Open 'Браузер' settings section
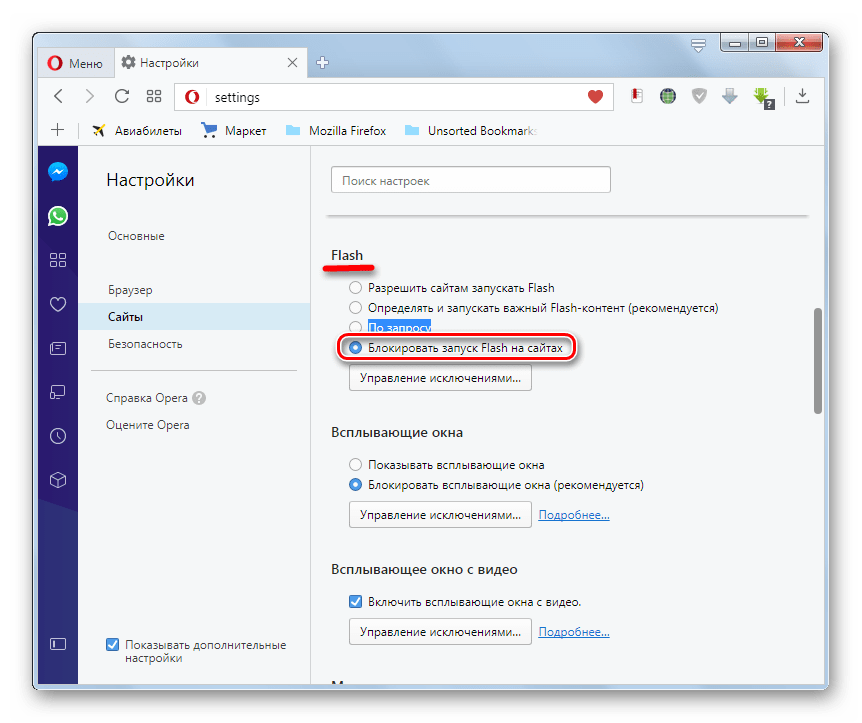Screen dimensions: 862x723 (130, 290)
